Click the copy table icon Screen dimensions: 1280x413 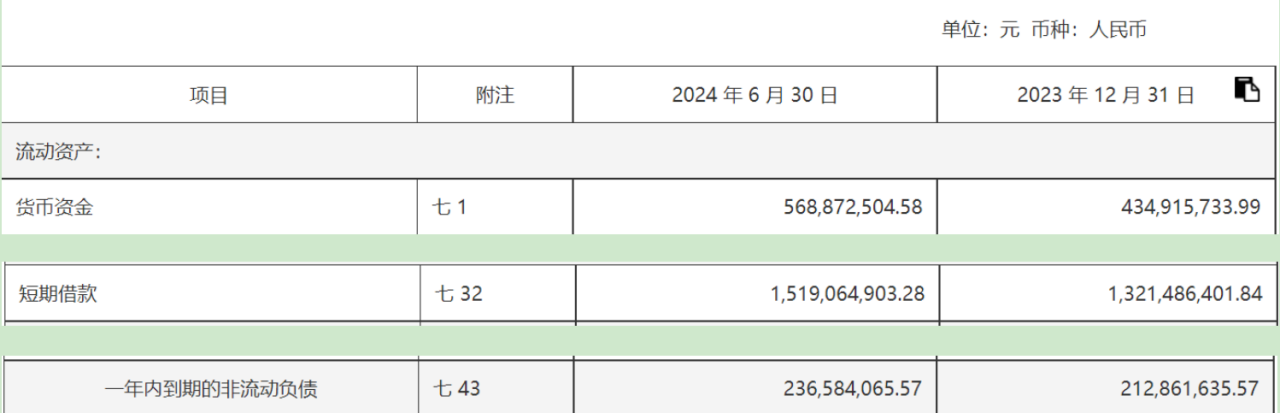point(1246,89)
